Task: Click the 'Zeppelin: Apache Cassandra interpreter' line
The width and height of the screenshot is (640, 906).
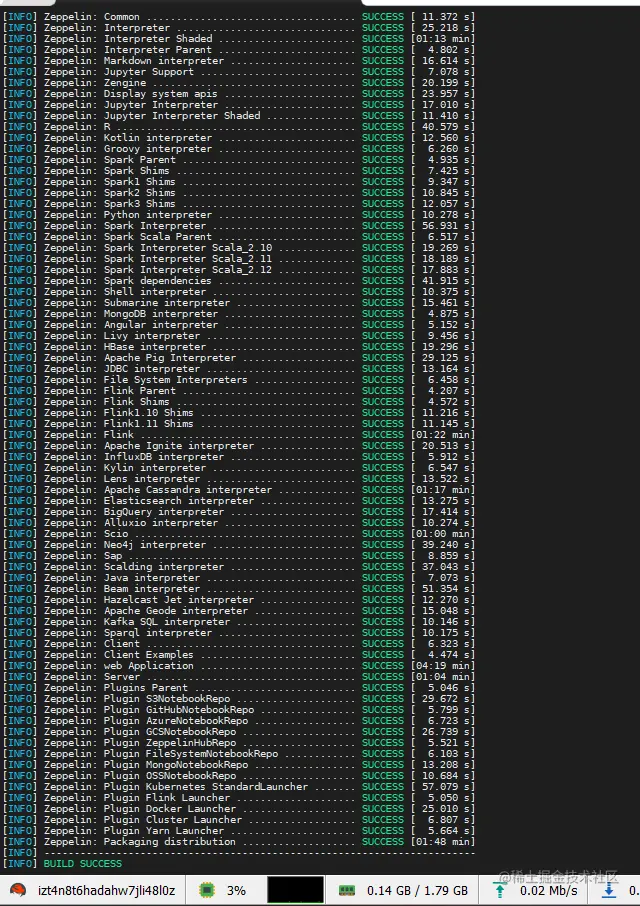Action: (x=239, y=489)
